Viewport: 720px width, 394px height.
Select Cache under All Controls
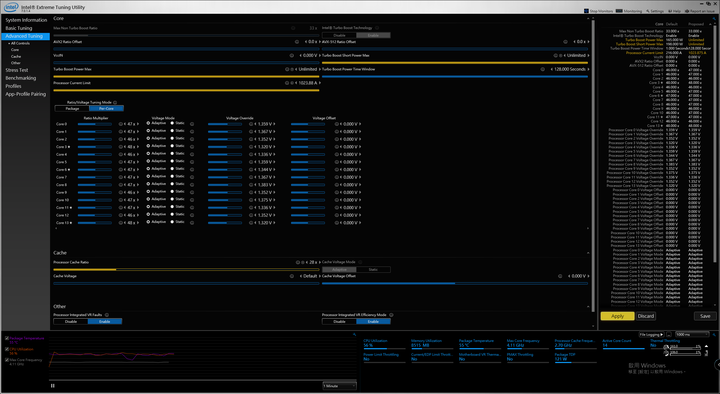[16, 56]
